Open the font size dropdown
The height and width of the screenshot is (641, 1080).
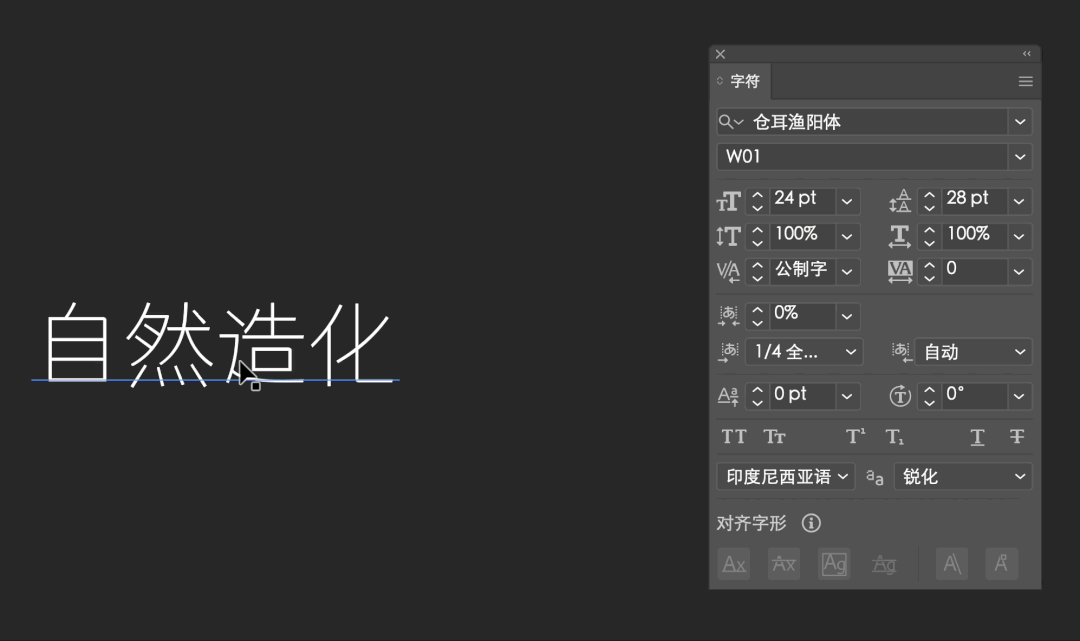pos(847,201)
